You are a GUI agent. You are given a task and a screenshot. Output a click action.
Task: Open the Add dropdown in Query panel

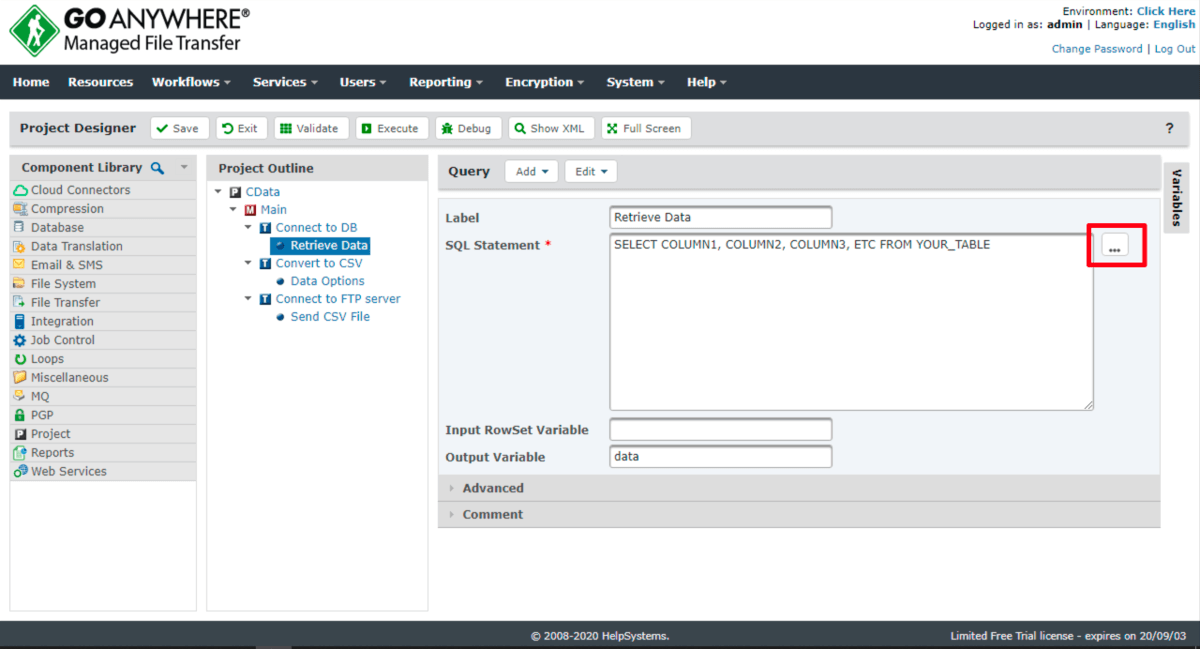coord(532,171)
